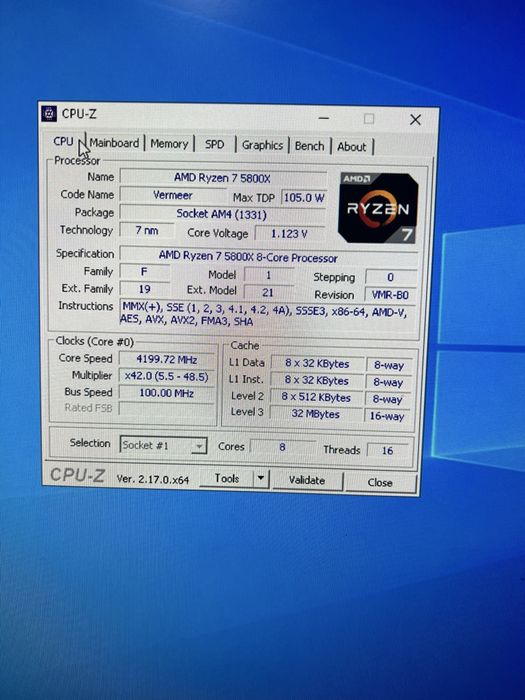This screenshot has height=700, width=525.
Task: Click the Tools button
Action: [x=227, y=478]
